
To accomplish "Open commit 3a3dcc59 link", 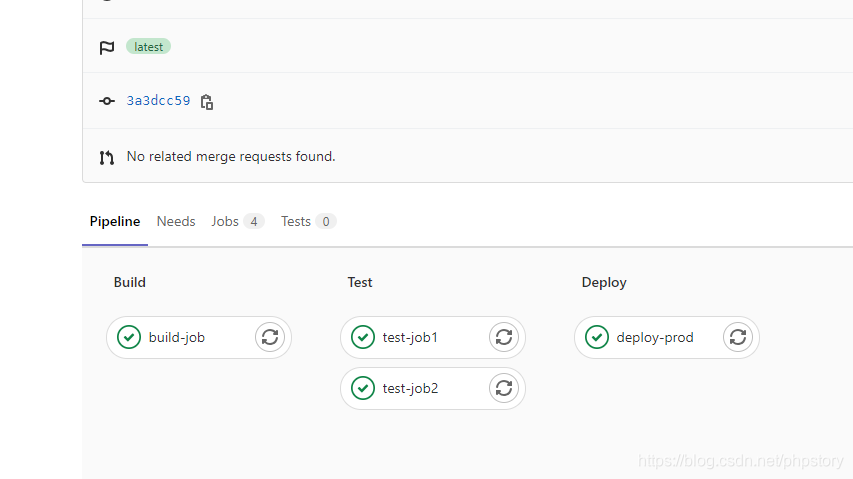I will [158, 101].
